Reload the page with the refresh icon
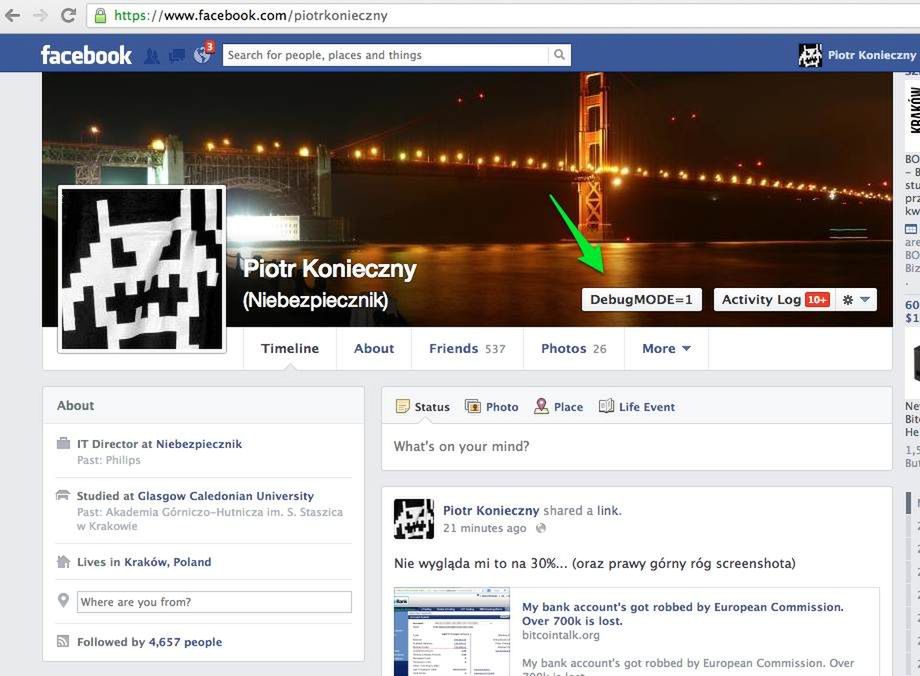Screen dimensions: 920x676 [69, 15]
